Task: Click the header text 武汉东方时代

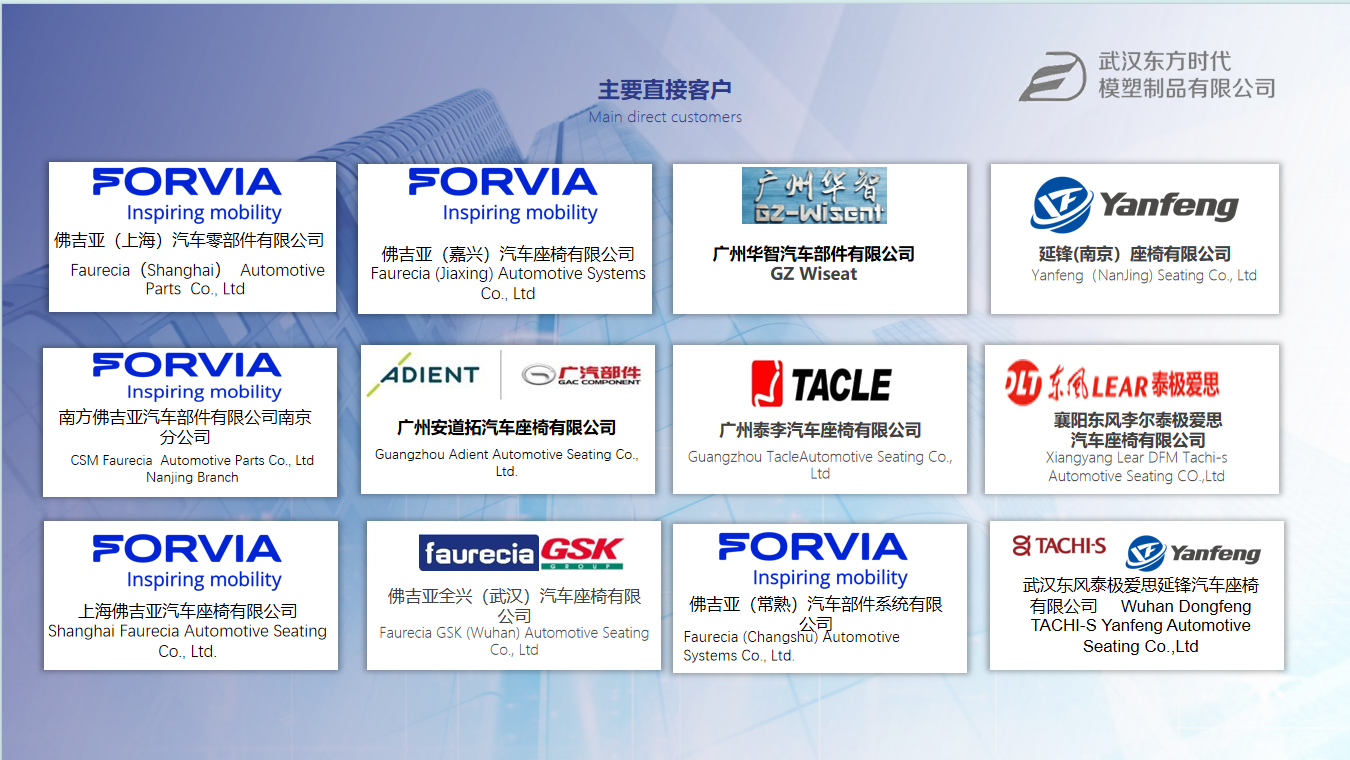Action: [1164, 62]
